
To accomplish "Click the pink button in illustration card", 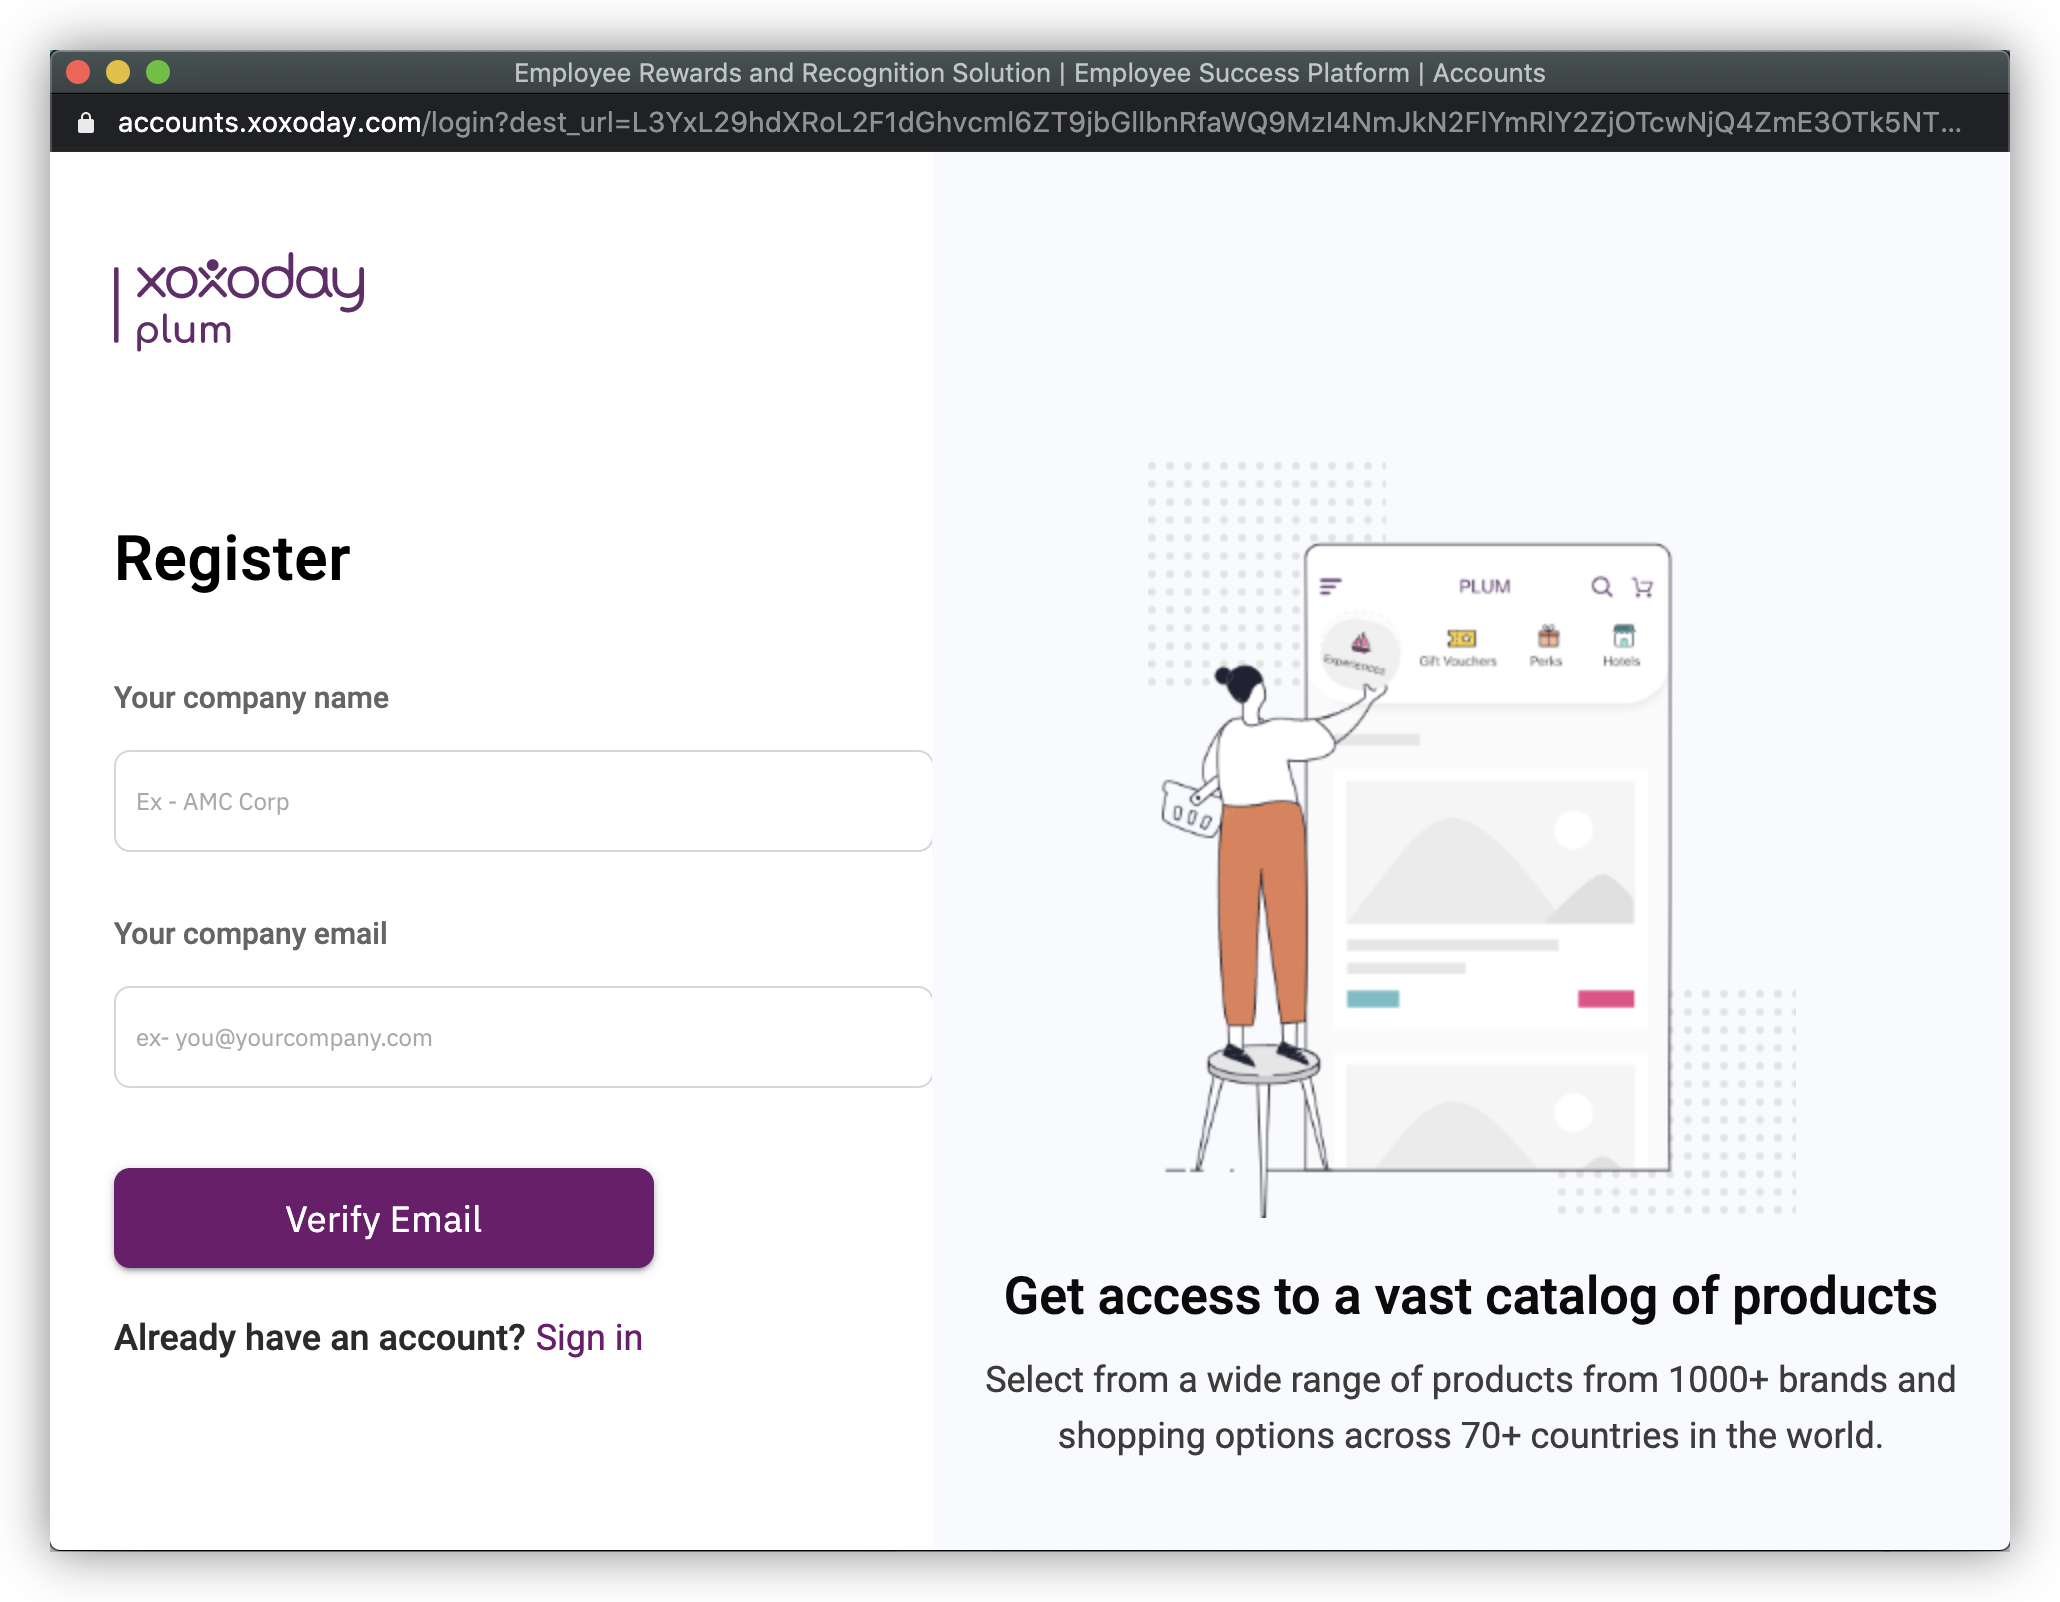I will pos(1606,999).
